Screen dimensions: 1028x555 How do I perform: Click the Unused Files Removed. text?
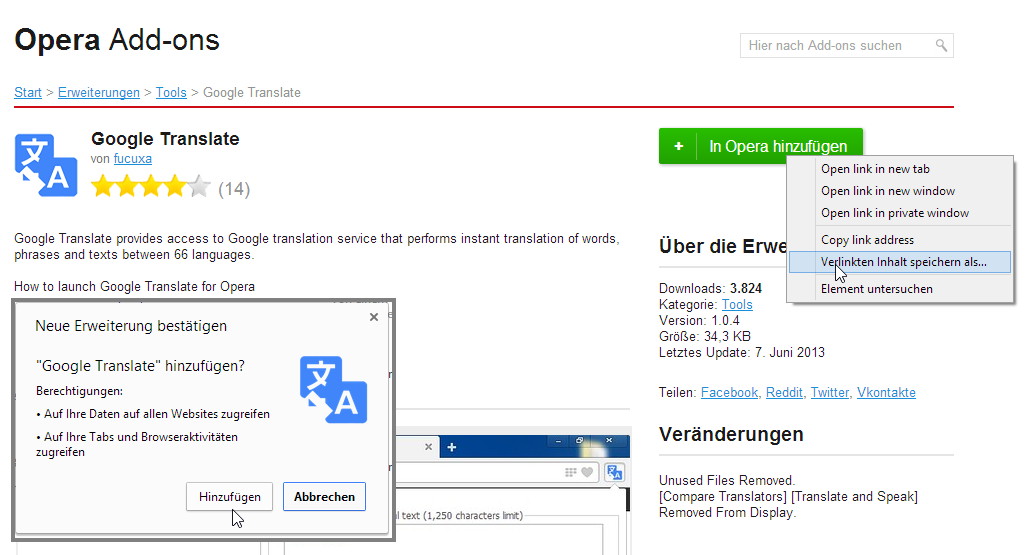pos(727,480)
